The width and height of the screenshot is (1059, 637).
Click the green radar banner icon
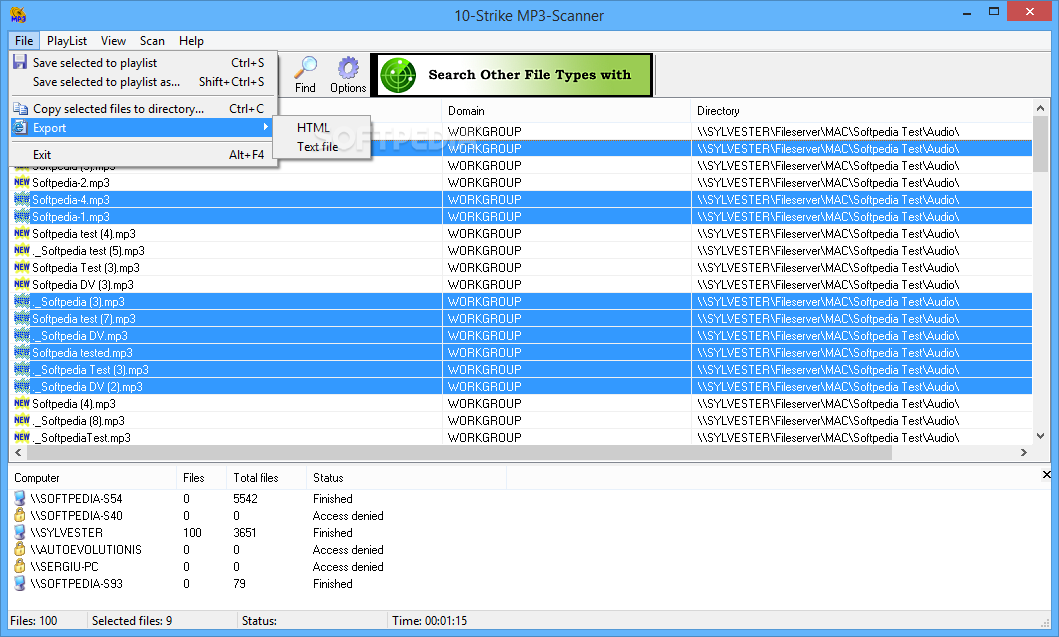click(398, 75)
